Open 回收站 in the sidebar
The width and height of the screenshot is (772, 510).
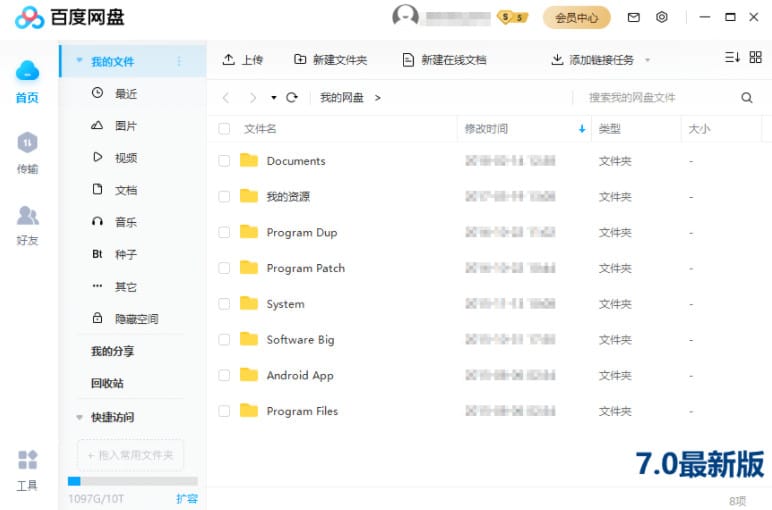point(107,383)
